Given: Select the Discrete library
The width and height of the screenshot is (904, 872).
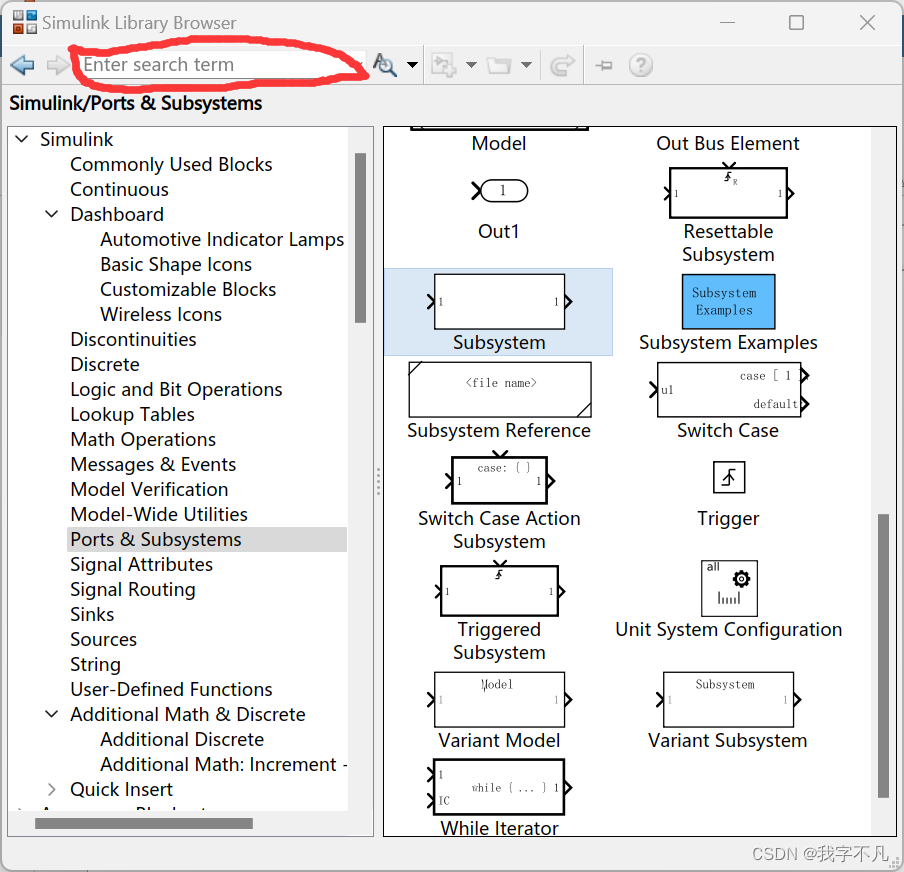Looking at the screenshot, I should pyautogui.click(x=105, y=364).
